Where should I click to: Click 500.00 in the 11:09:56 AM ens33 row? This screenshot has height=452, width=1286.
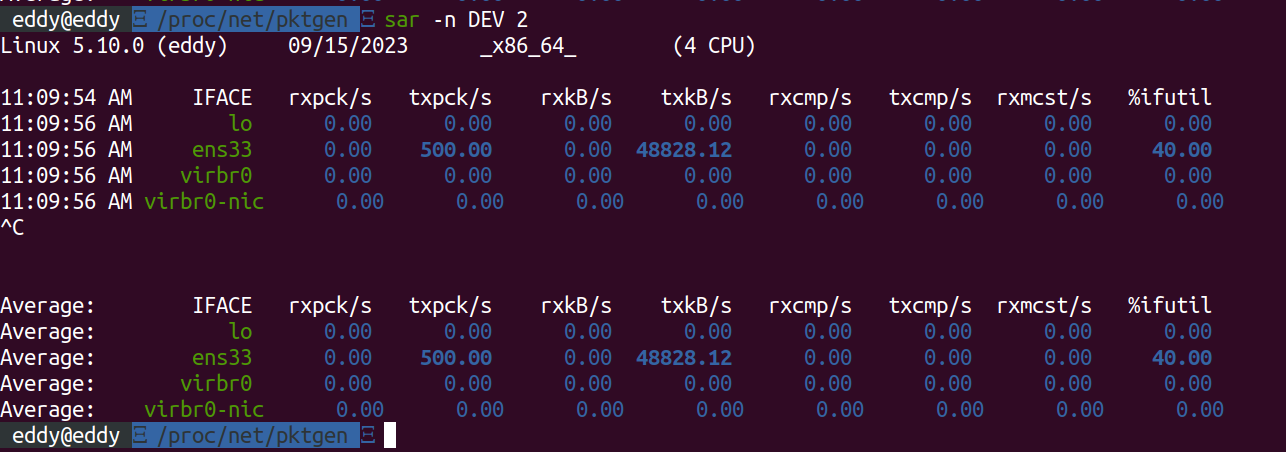pyautogui.click(x=456, y=150)
